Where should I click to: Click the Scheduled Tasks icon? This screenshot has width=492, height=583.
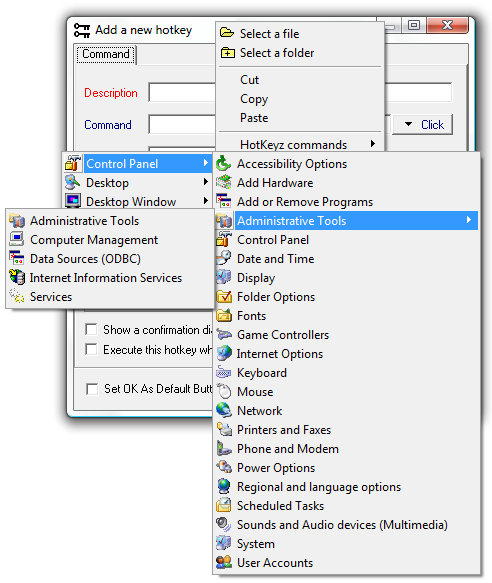coord(224,505)
